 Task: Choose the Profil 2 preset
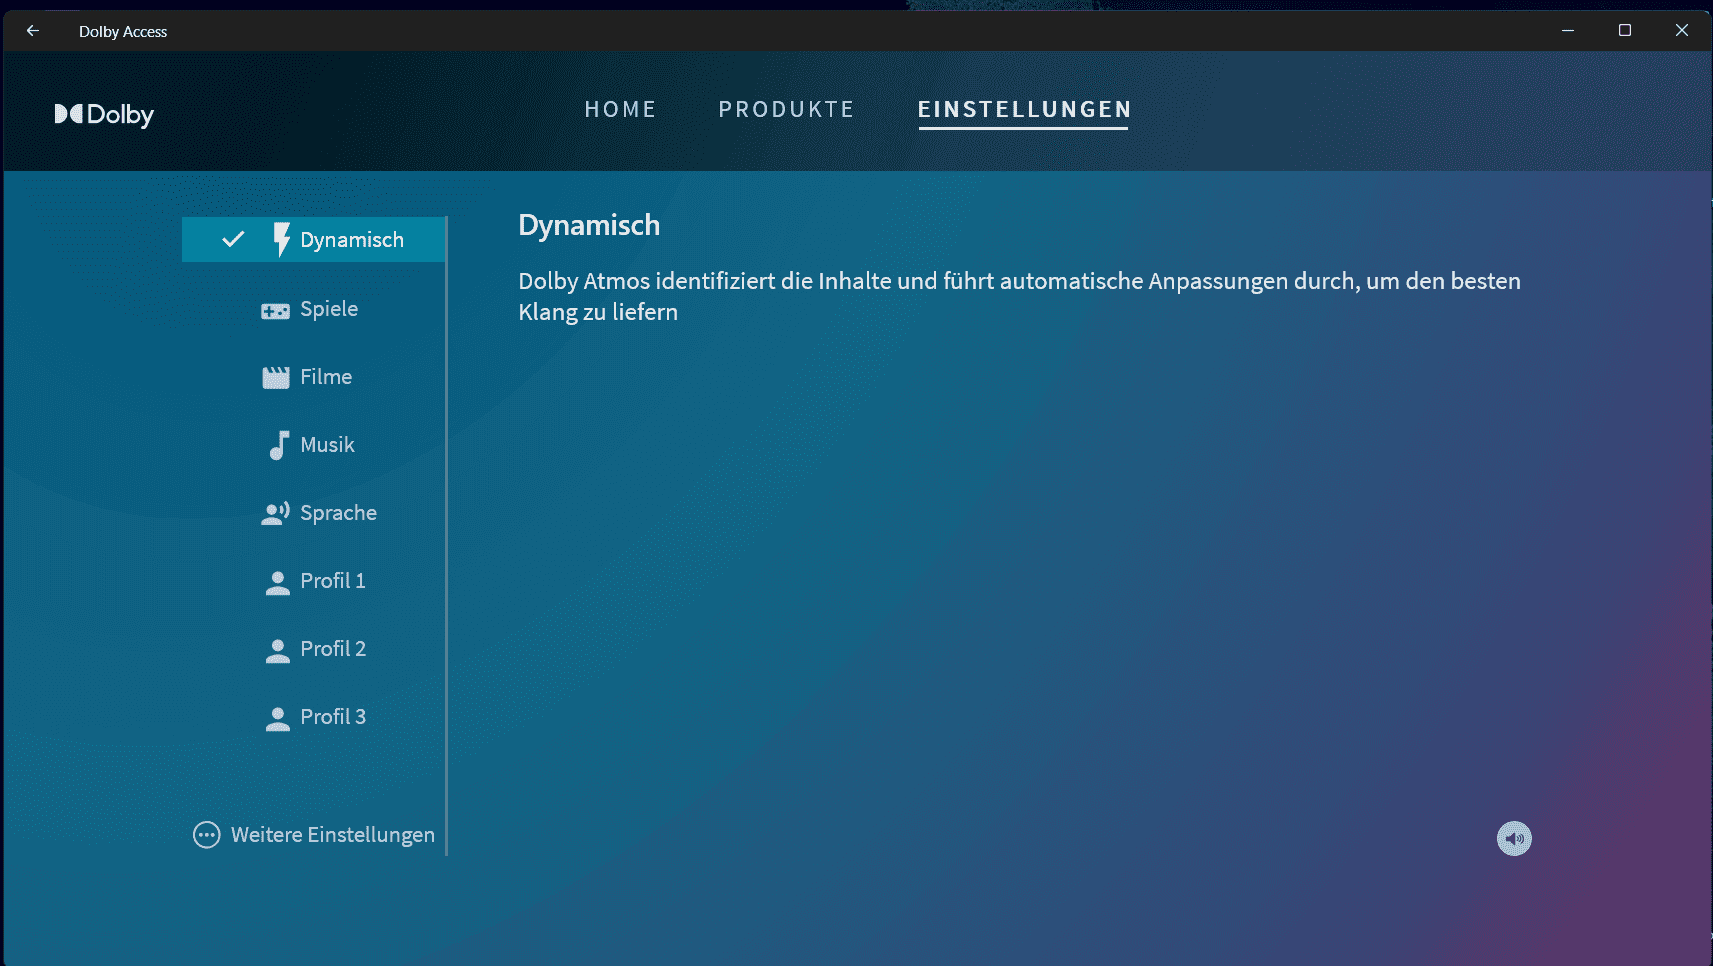pyautogui.click(x=333, y=649)
